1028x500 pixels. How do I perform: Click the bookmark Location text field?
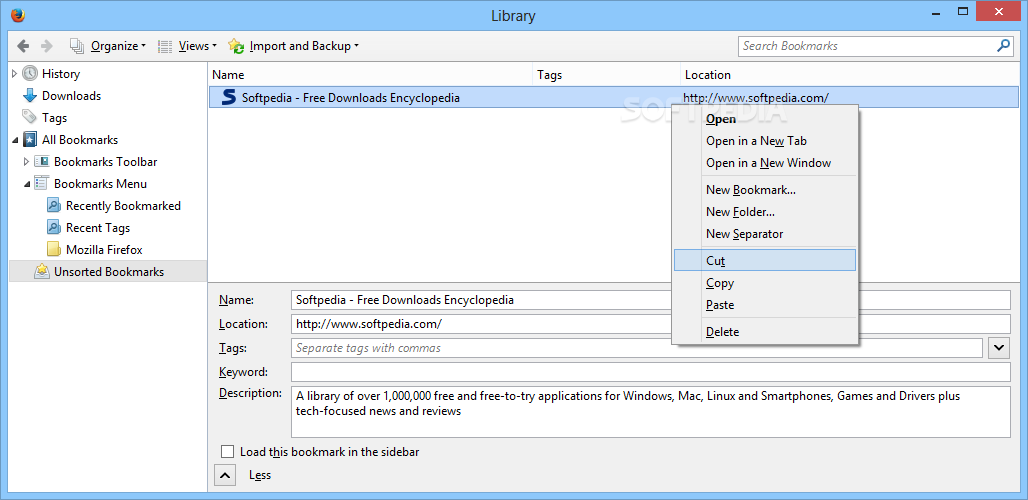[x=650, y=324]
